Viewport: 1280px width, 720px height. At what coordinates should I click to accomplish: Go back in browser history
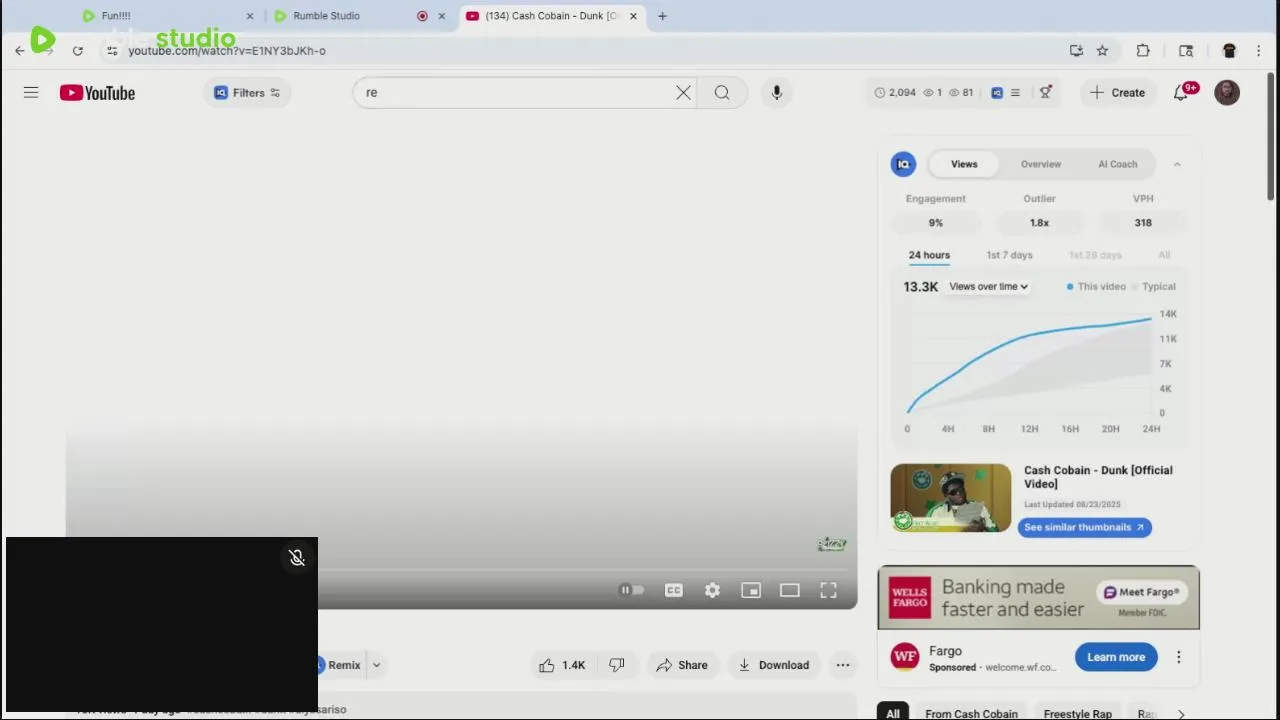[19, 51]
